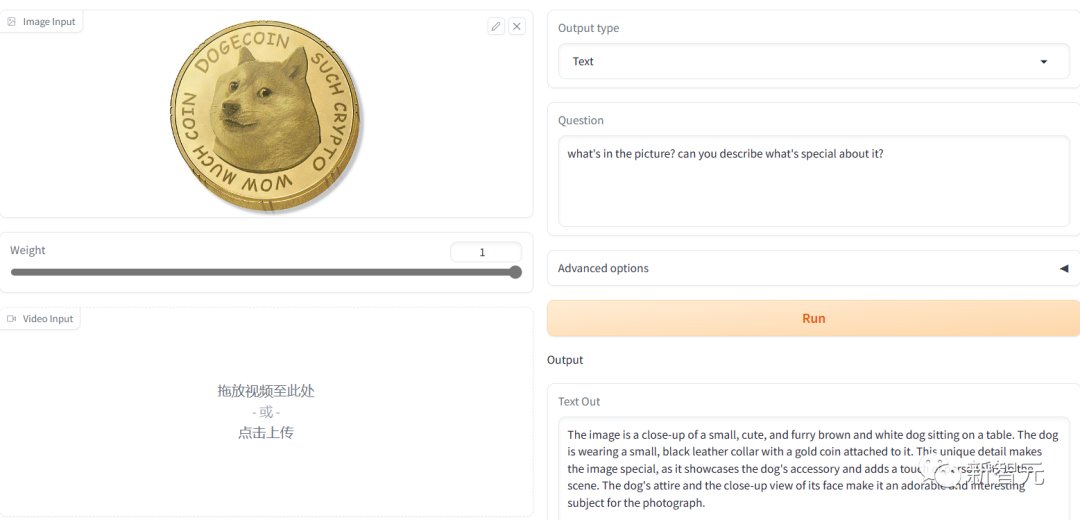This screenshot has height=520, width=1080.
Task: Click the 'Weight' label
Action: tap(28, 250)
